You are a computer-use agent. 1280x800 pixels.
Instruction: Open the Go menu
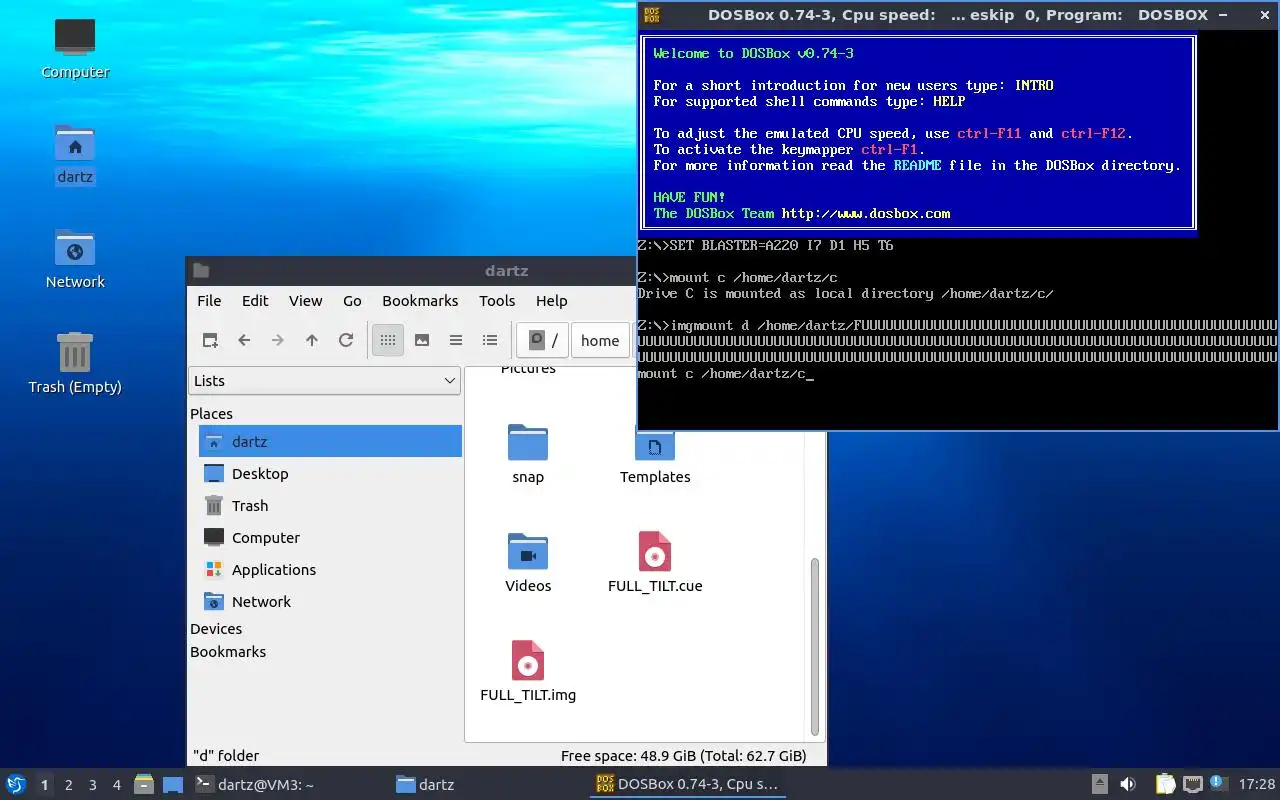coord(352,300)
